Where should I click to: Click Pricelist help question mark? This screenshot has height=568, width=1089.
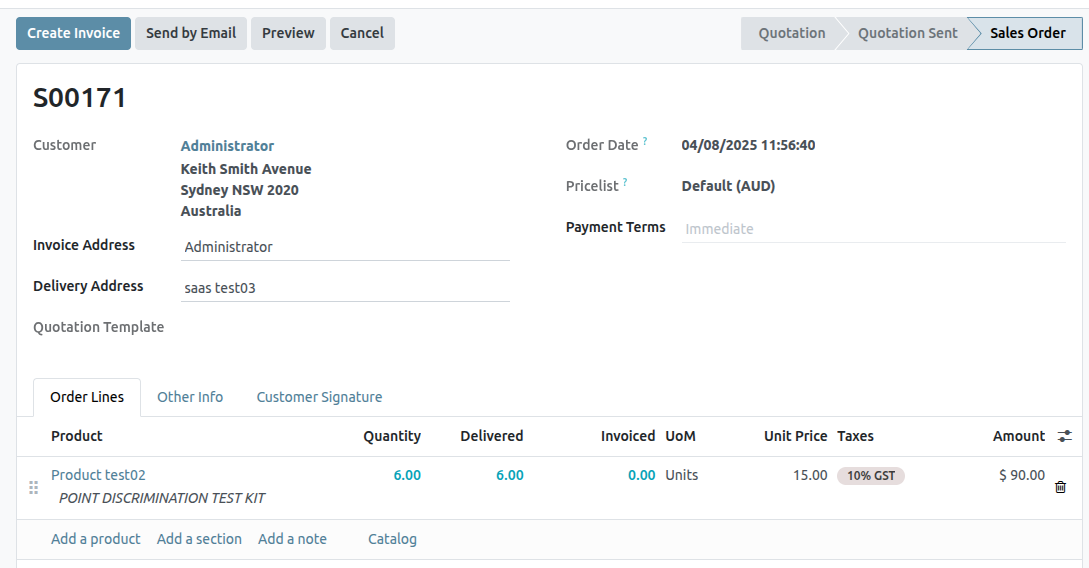pyautogui.click(x=625, y=183)
